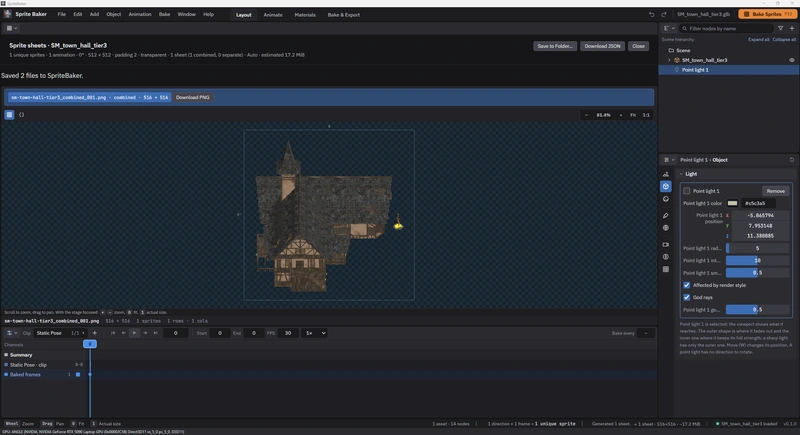This screenshot has height=435, width=800.
Task: Step back one frame
Action: tap(123, 333)
